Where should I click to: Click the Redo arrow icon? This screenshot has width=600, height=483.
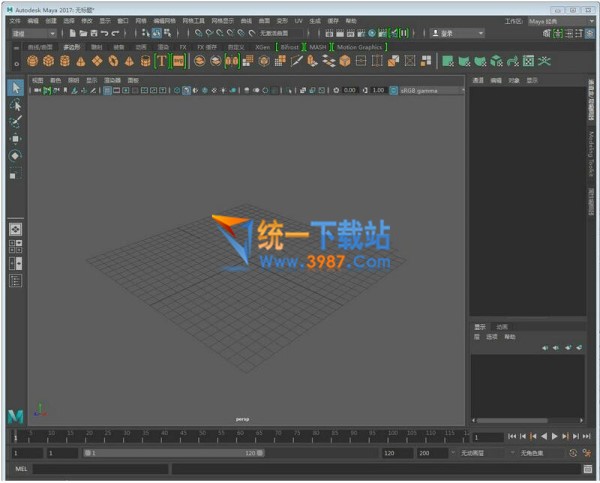pos(115,33)
